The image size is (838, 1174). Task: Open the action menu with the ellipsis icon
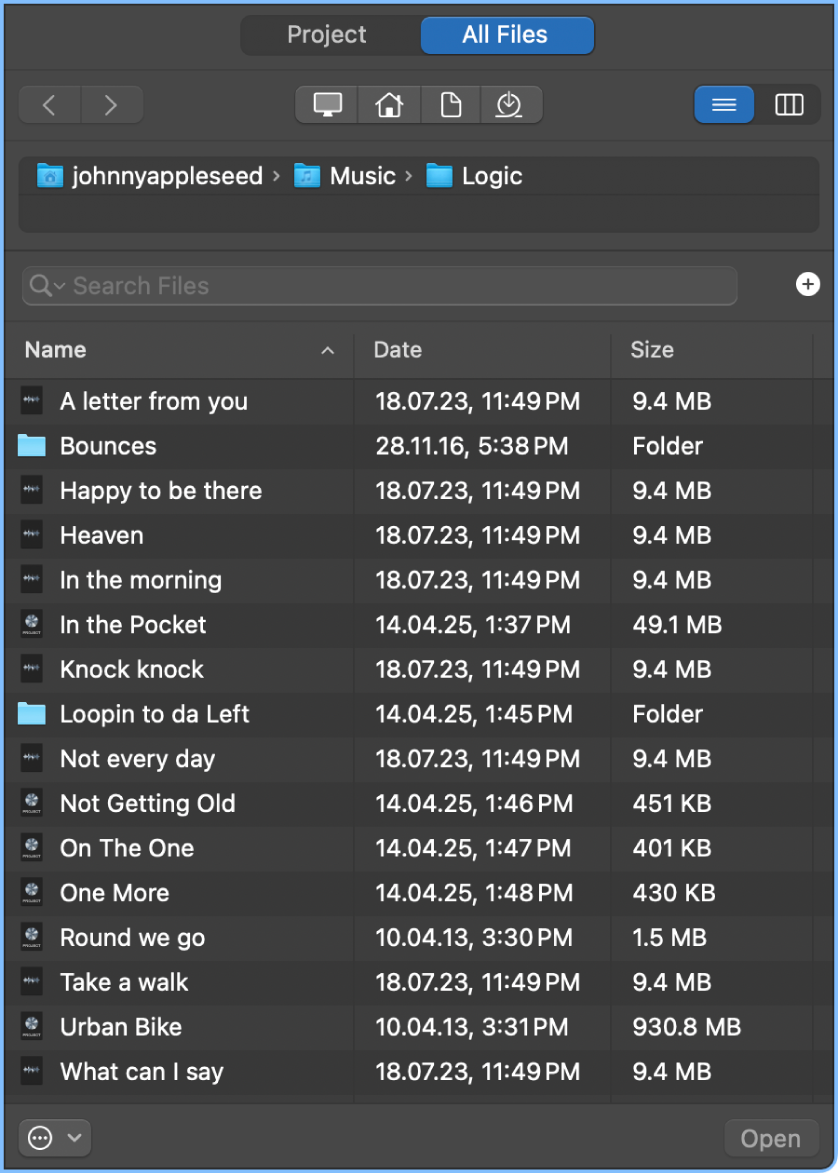(x=41, y=1137)
